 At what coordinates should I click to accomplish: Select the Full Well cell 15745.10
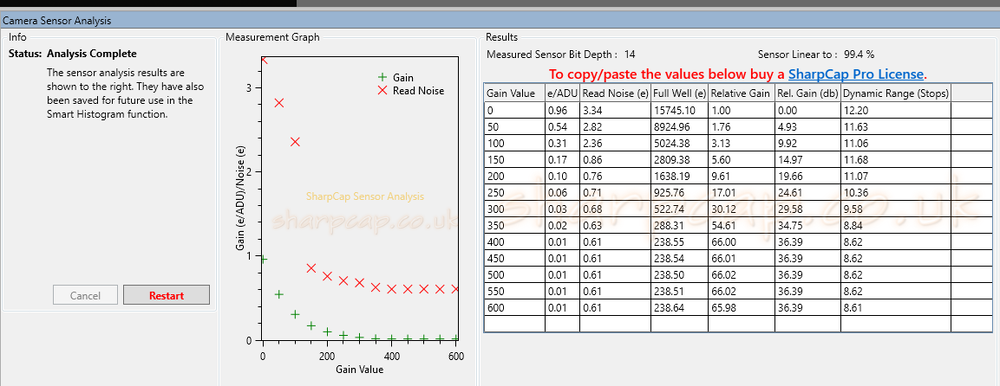[x=680, y=110]
